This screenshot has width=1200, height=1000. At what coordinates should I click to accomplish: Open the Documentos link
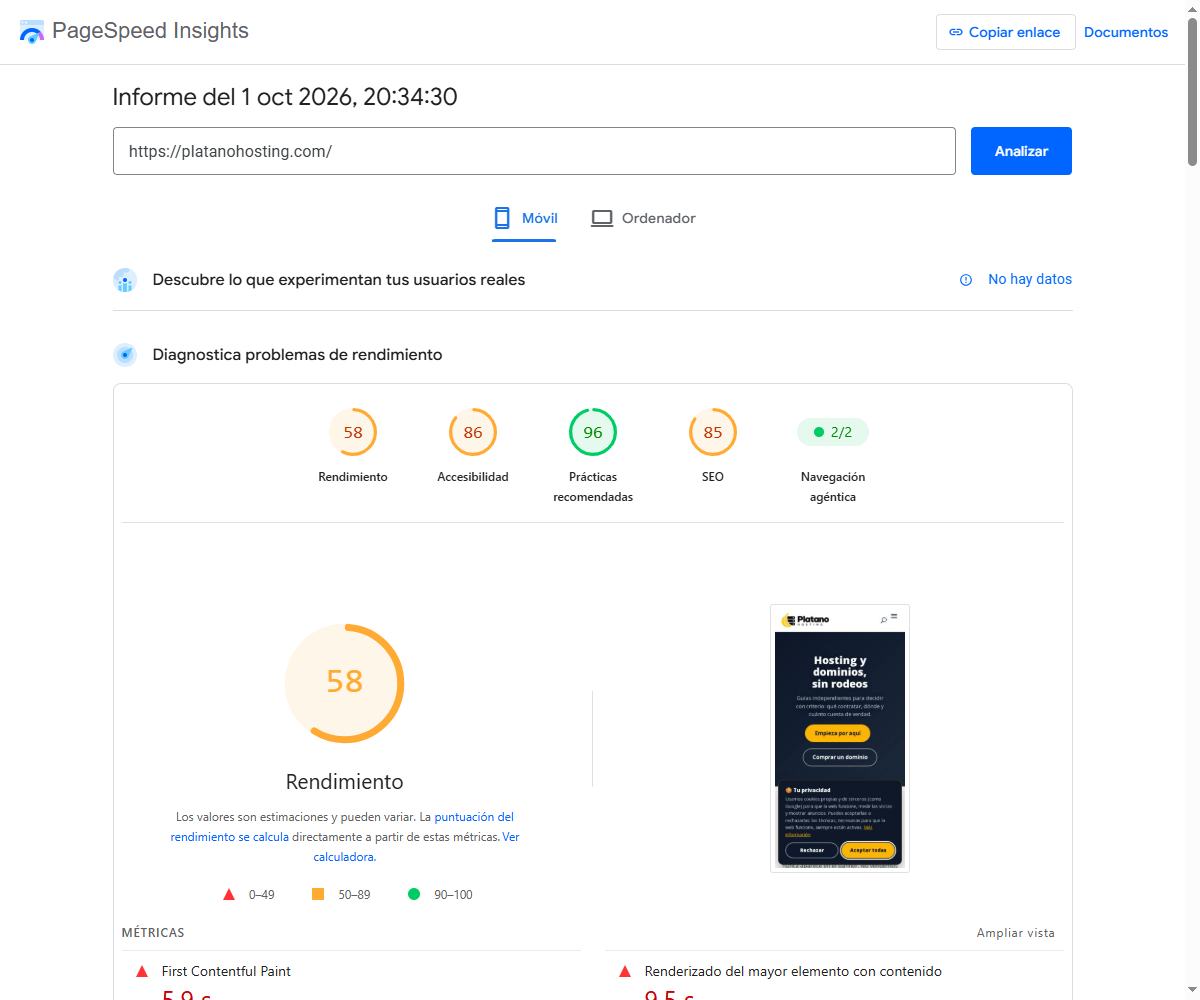pos(1126,32)
